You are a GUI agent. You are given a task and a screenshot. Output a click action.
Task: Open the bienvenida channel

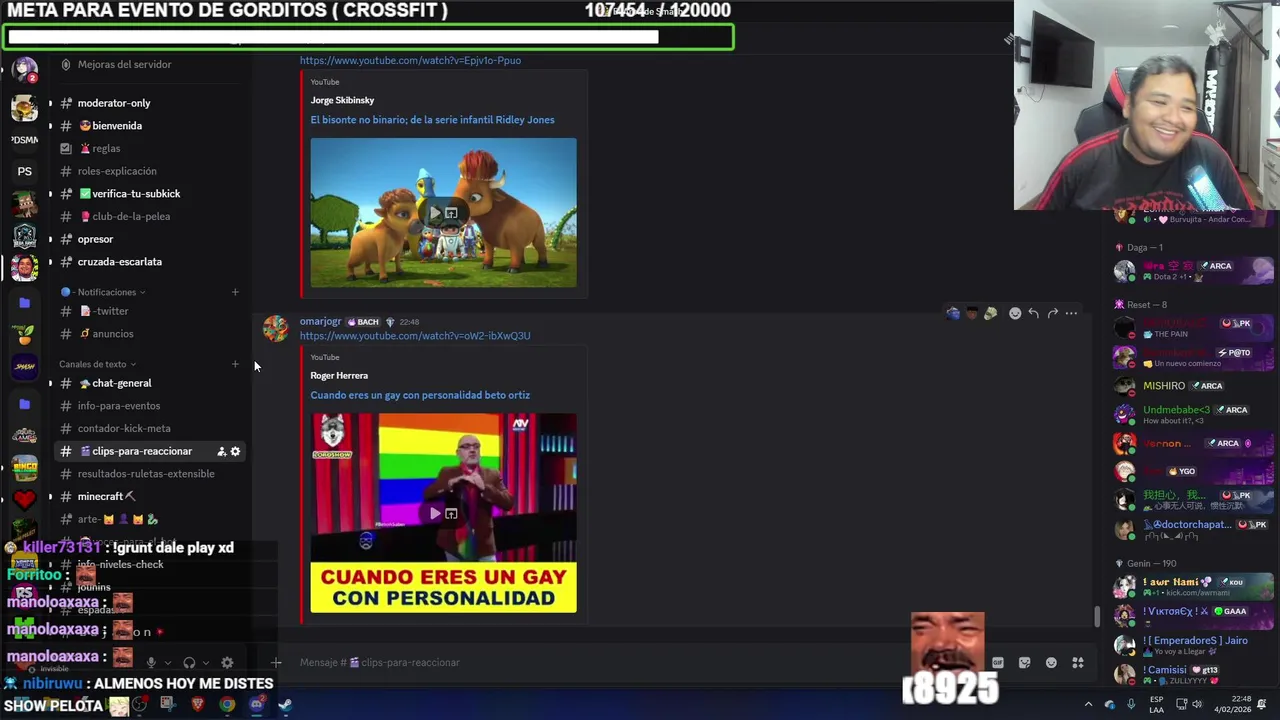(x=117, y=126)
